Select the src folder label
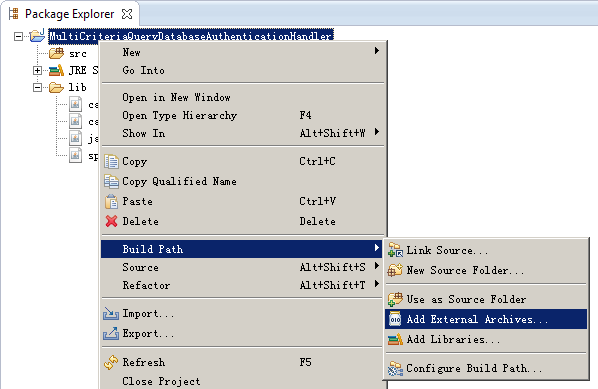Viewport: 598px width, 389px height. click(x=78, y=54)
